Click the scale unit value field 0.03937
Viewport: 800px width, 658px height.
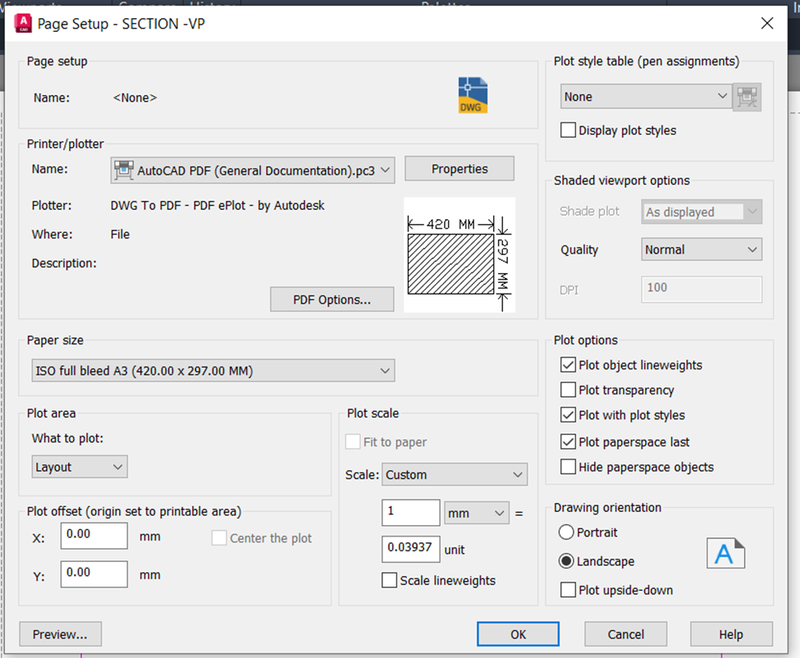point(411,549)
